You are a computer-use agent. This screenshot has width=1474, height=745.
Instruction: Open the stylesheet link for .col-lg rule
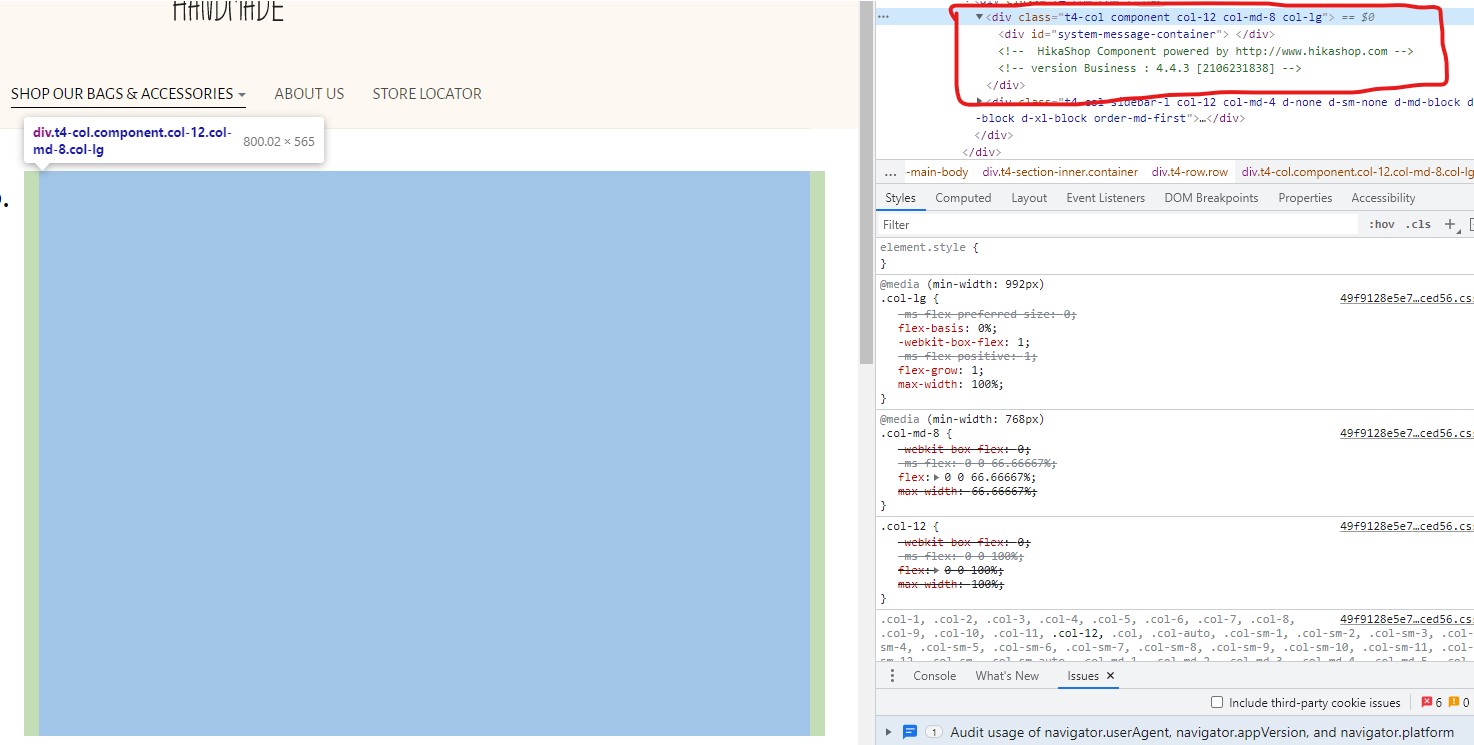point(1406,298)
